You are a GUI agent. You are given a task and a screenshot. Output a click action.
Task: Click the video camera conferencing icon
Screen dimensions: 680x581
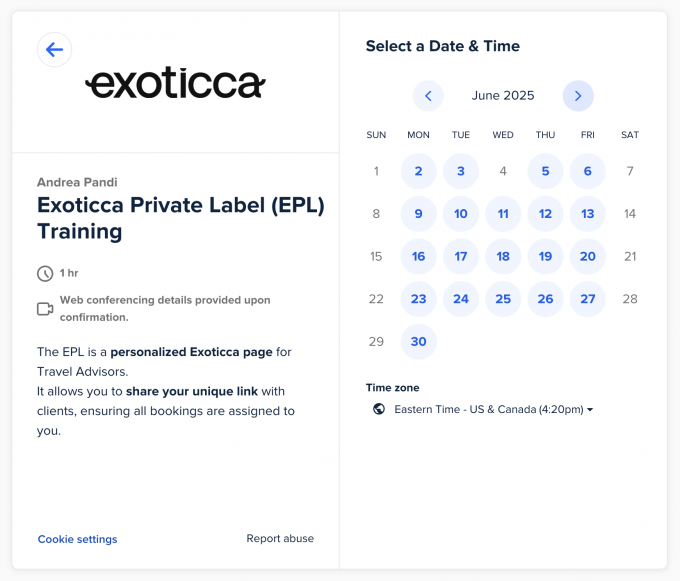(45, 308)
